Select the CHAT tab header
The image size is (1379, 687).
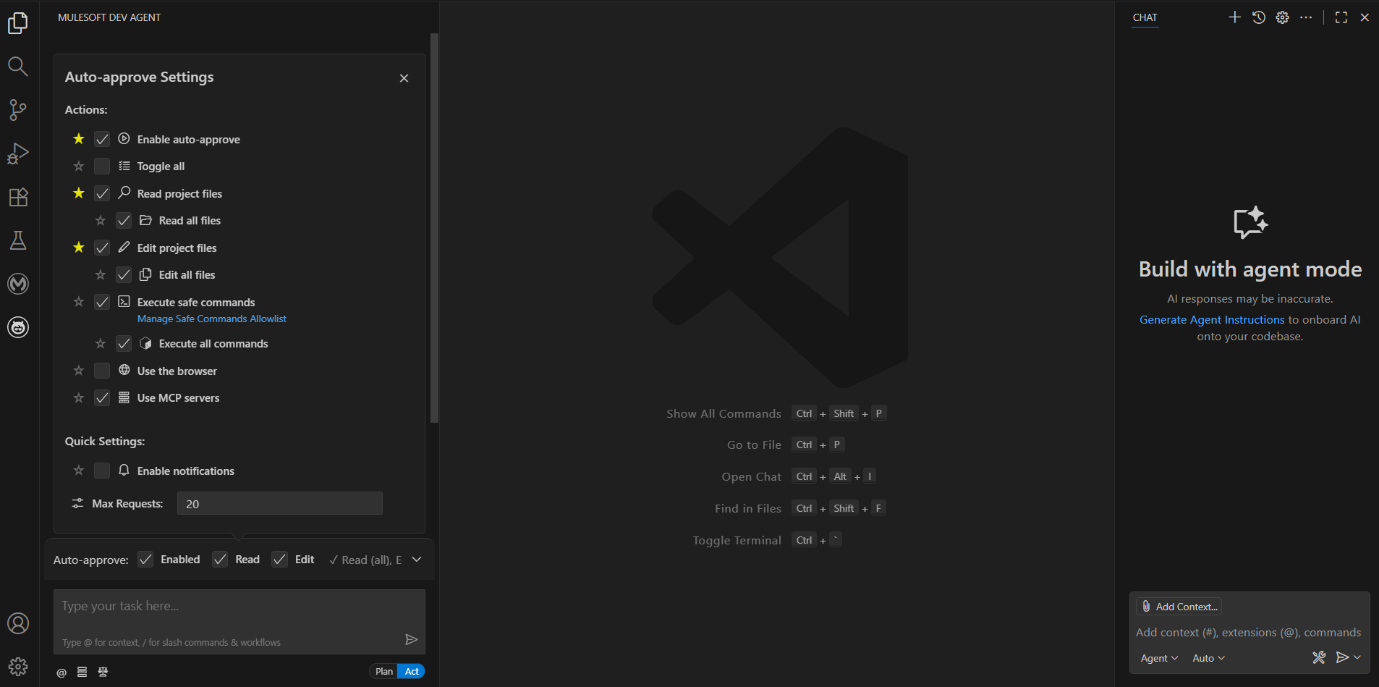[x=1145, y=17]
